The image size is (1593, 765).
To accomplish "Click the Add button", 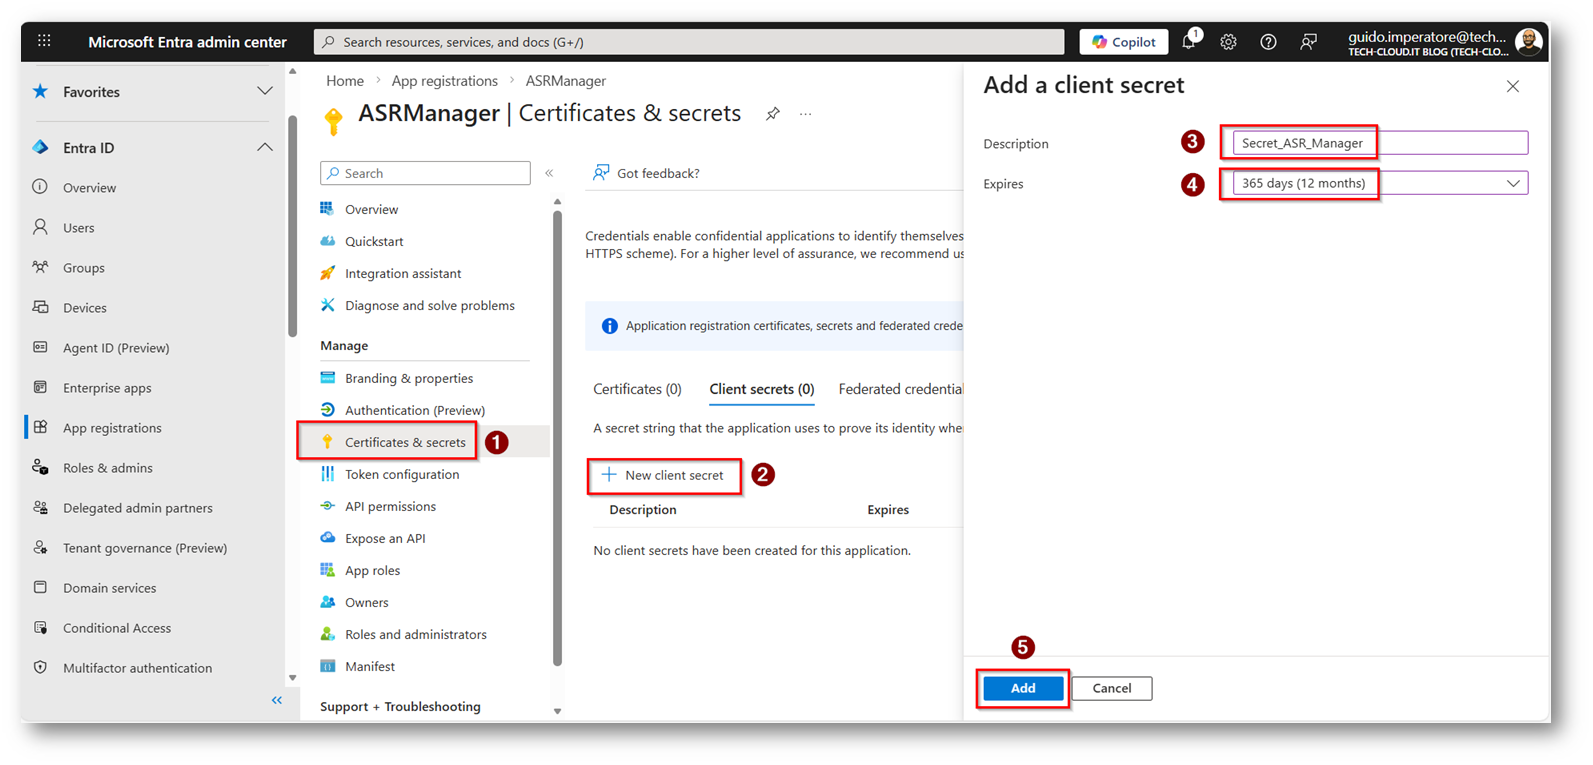I will (1022, 688).
